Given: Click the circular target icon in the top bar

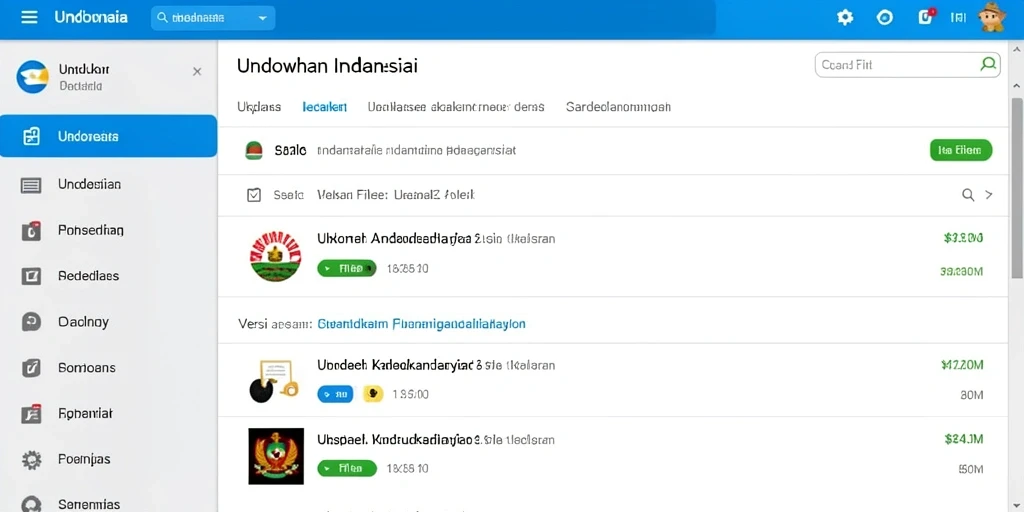Looking at the screenshot, I should [x=885, y=18].
